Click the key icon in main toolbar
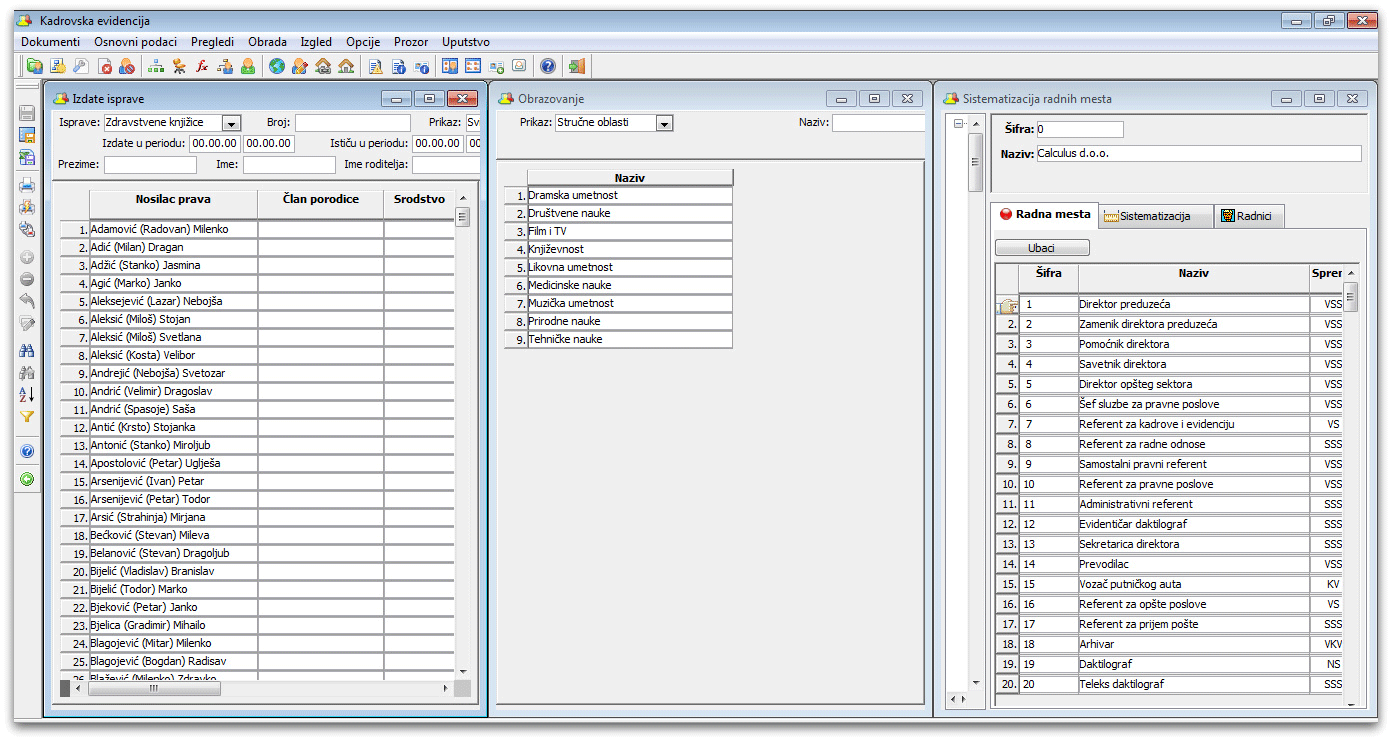Screen dimensions: 1392x741 [x=80, y=67]
